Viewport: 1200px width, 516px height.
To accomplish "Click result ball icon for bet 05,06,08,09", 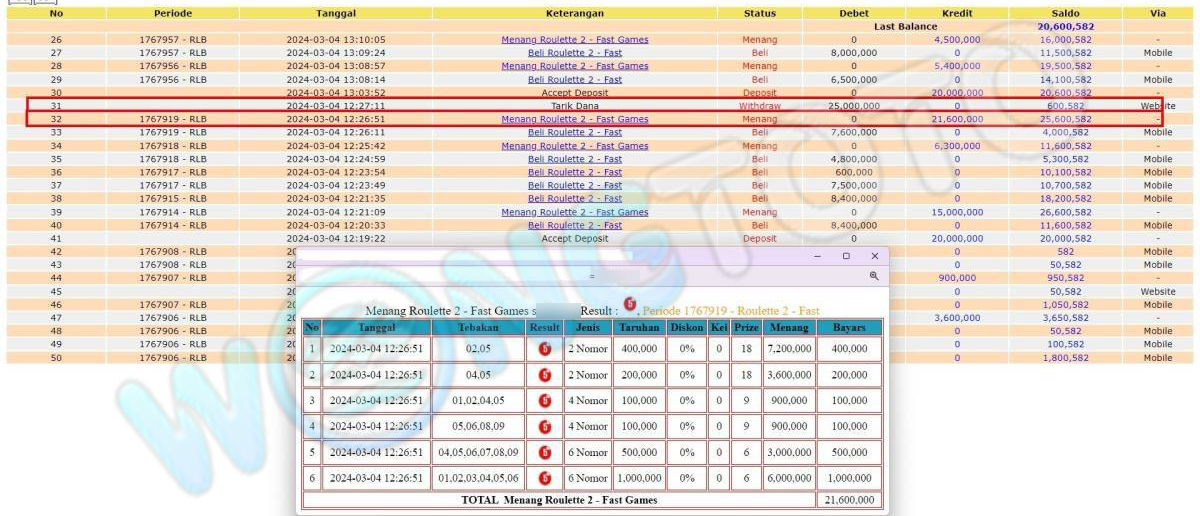I will [545, 427].
